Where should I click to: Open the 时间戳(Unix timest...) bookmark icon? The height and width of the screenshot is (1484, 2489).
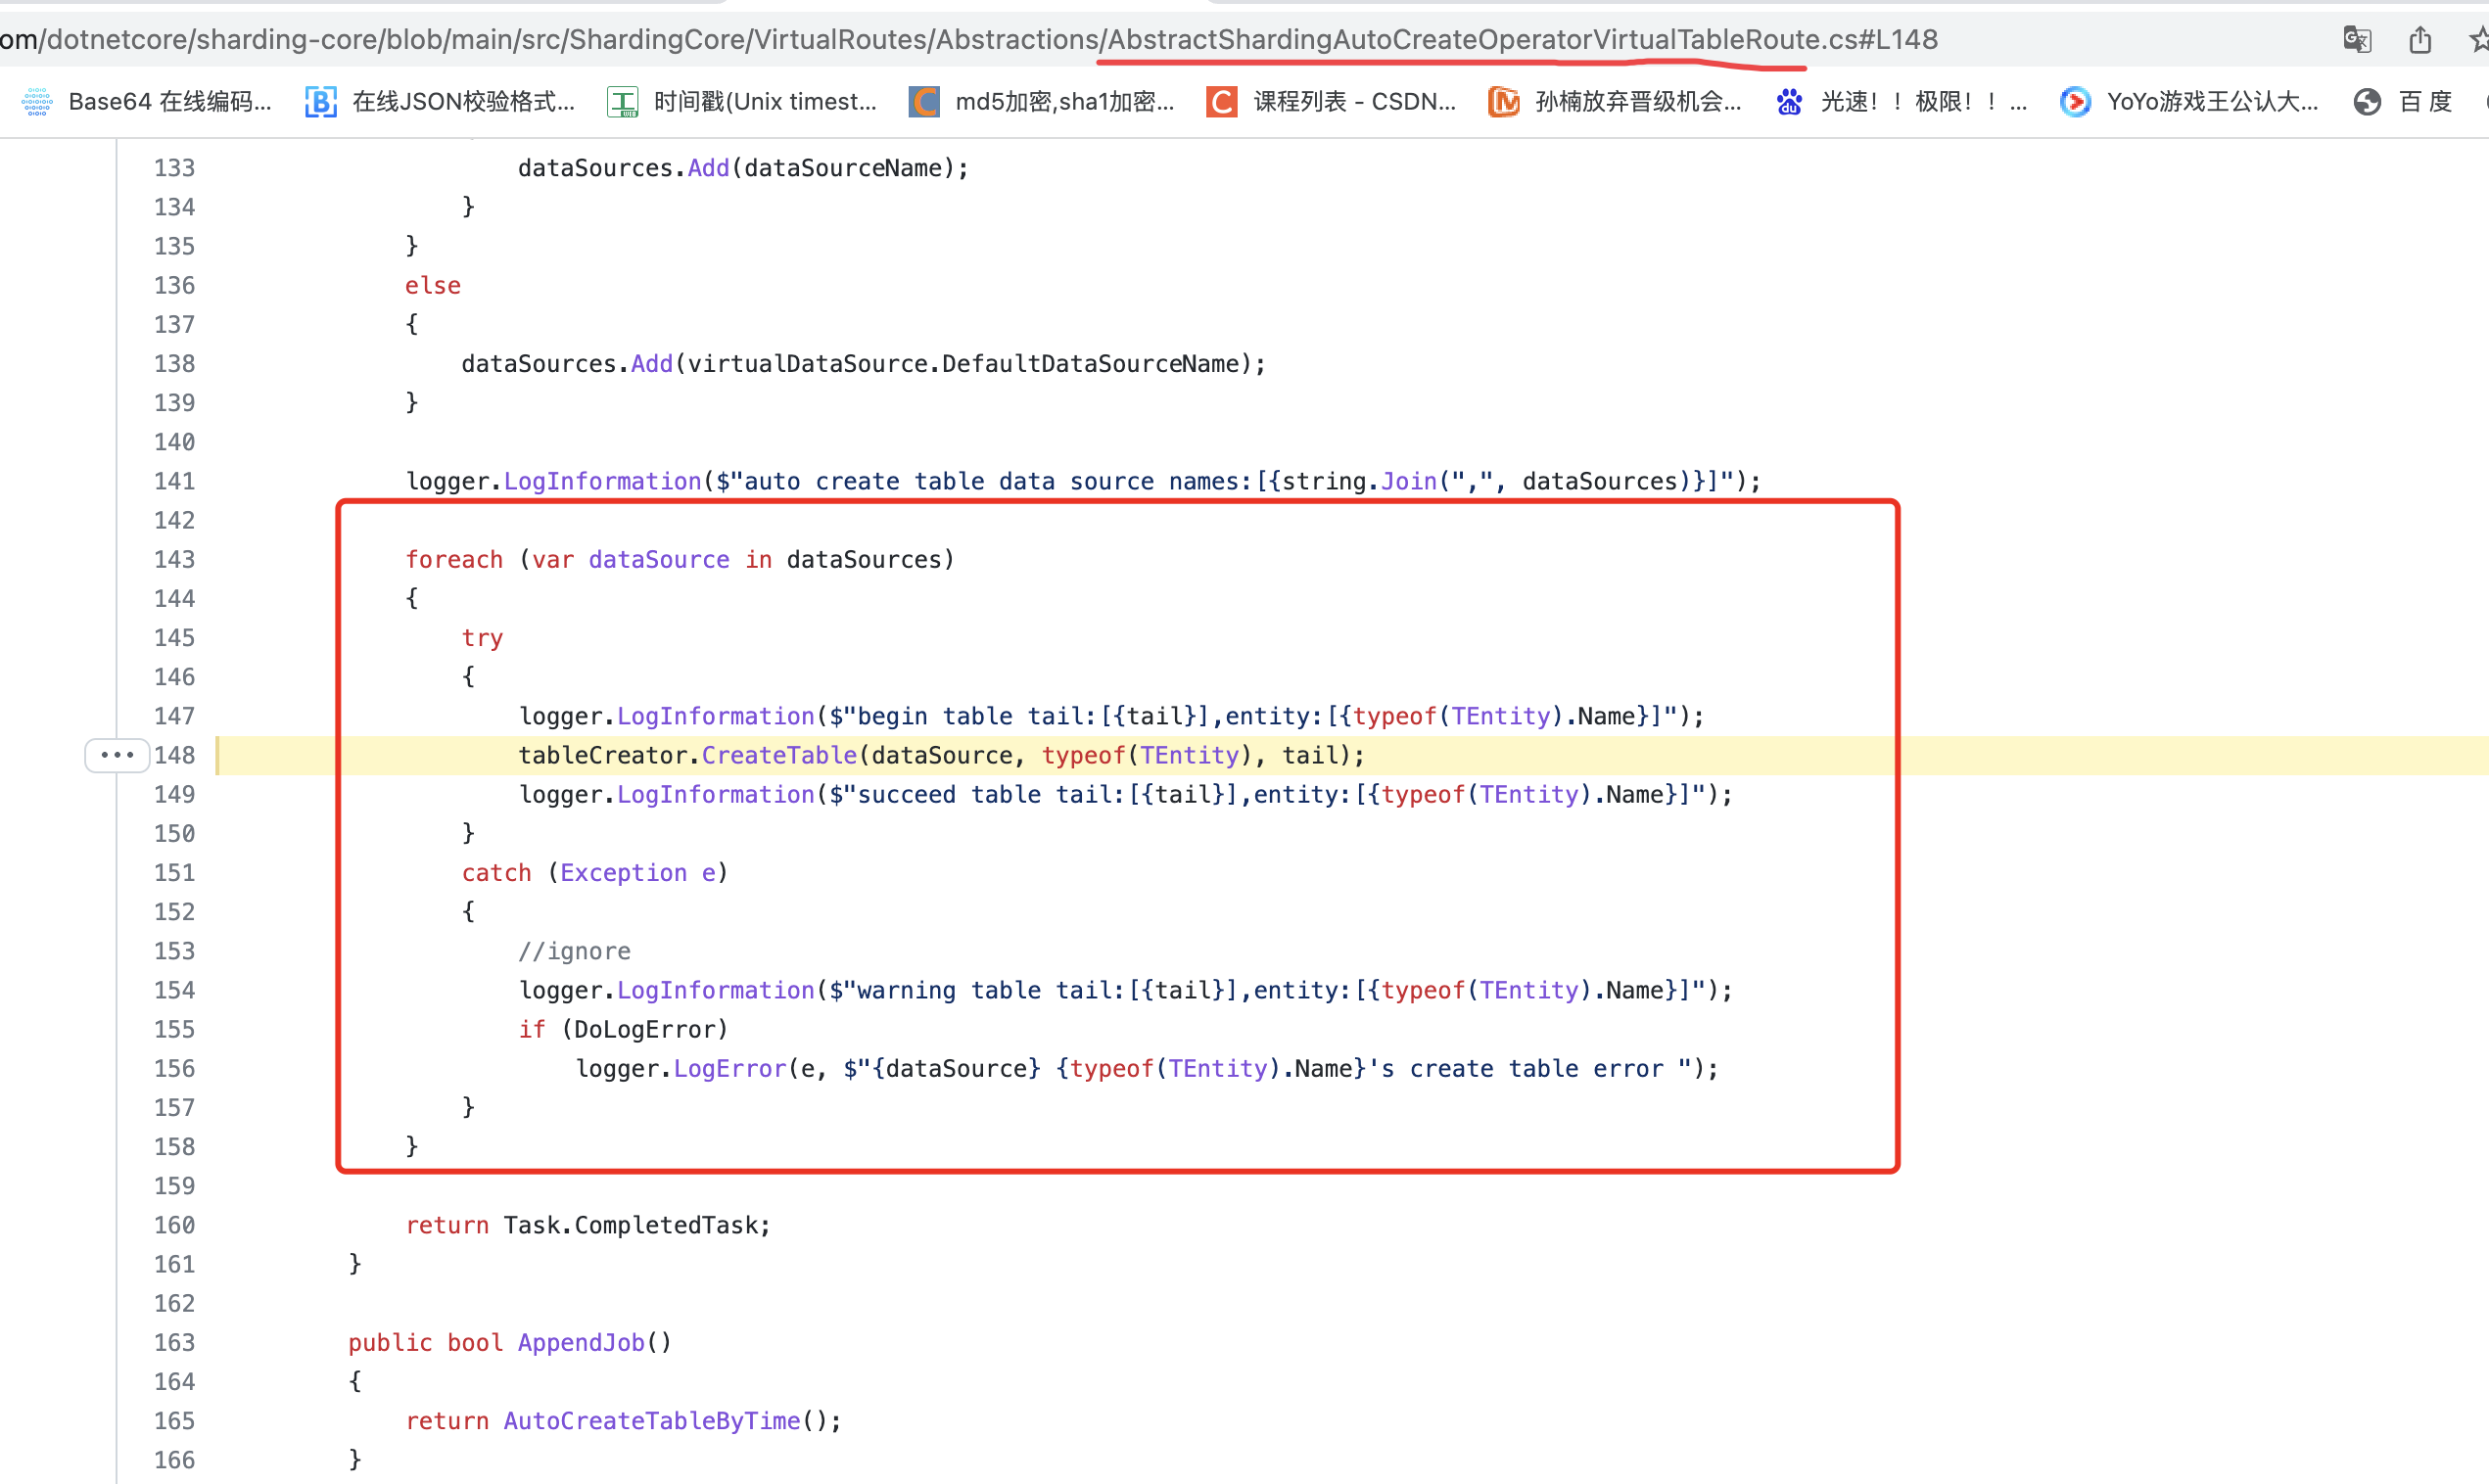622,101
